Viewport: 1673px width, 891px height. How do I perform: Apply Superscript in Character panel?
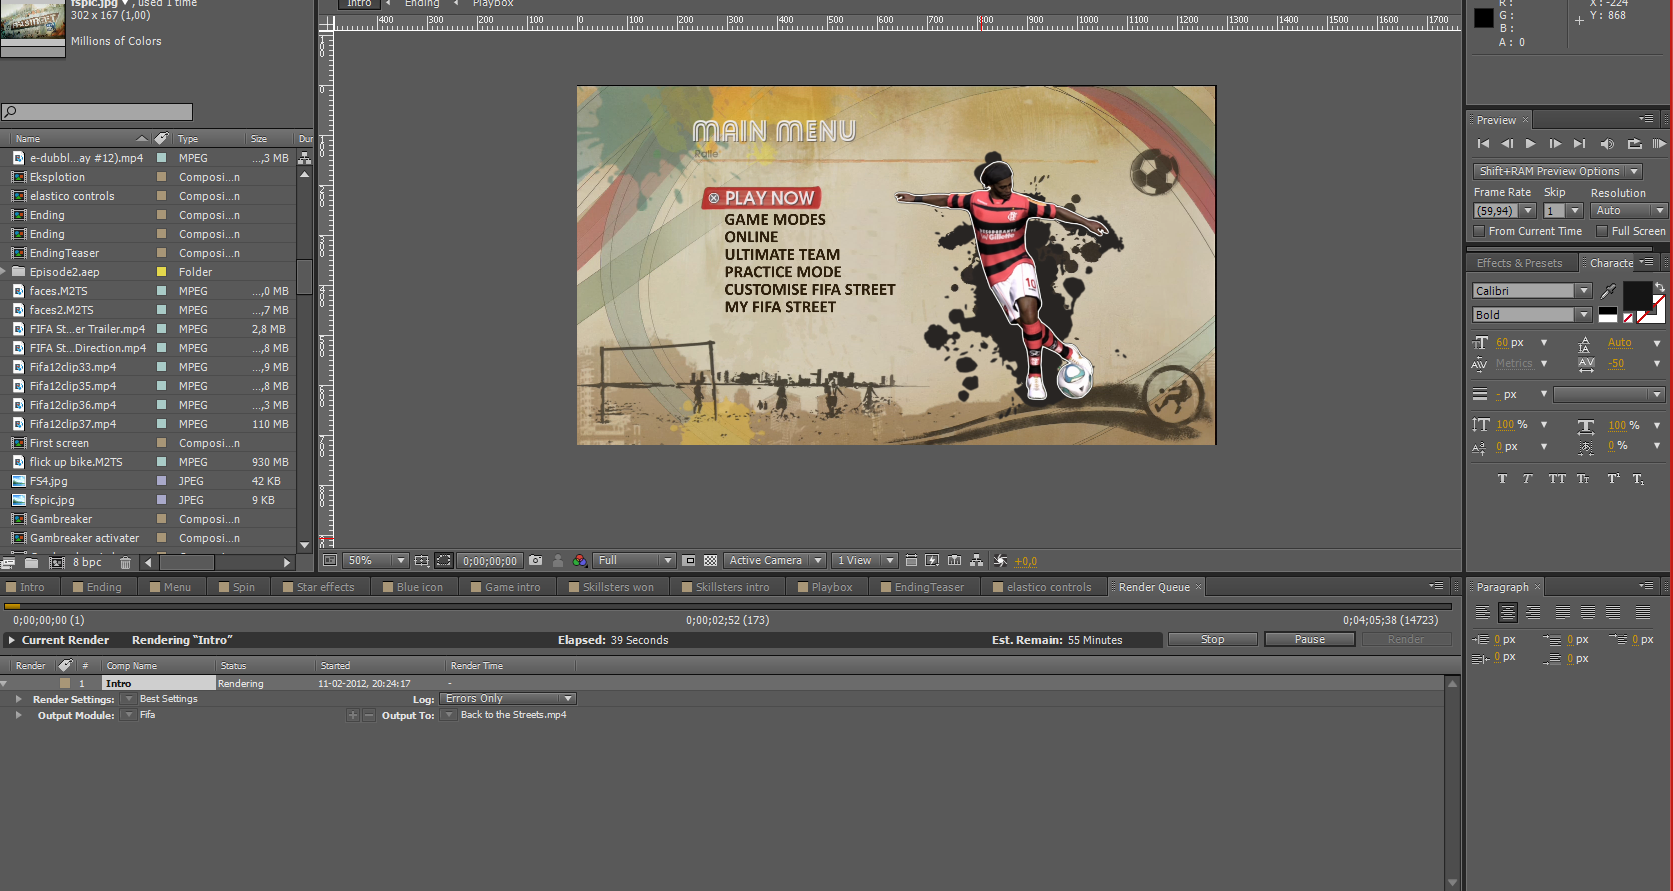pos(1613,479)
